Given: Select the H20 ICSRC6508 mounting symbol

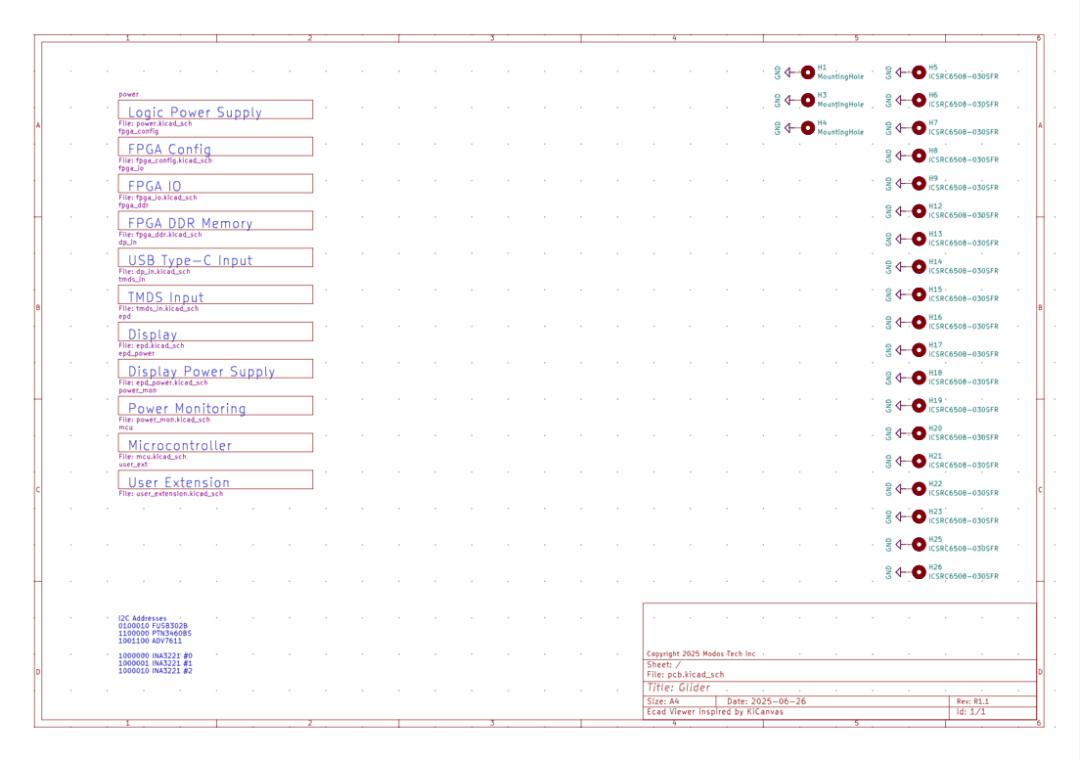Looking at the screenshot, I should (919, 433).
